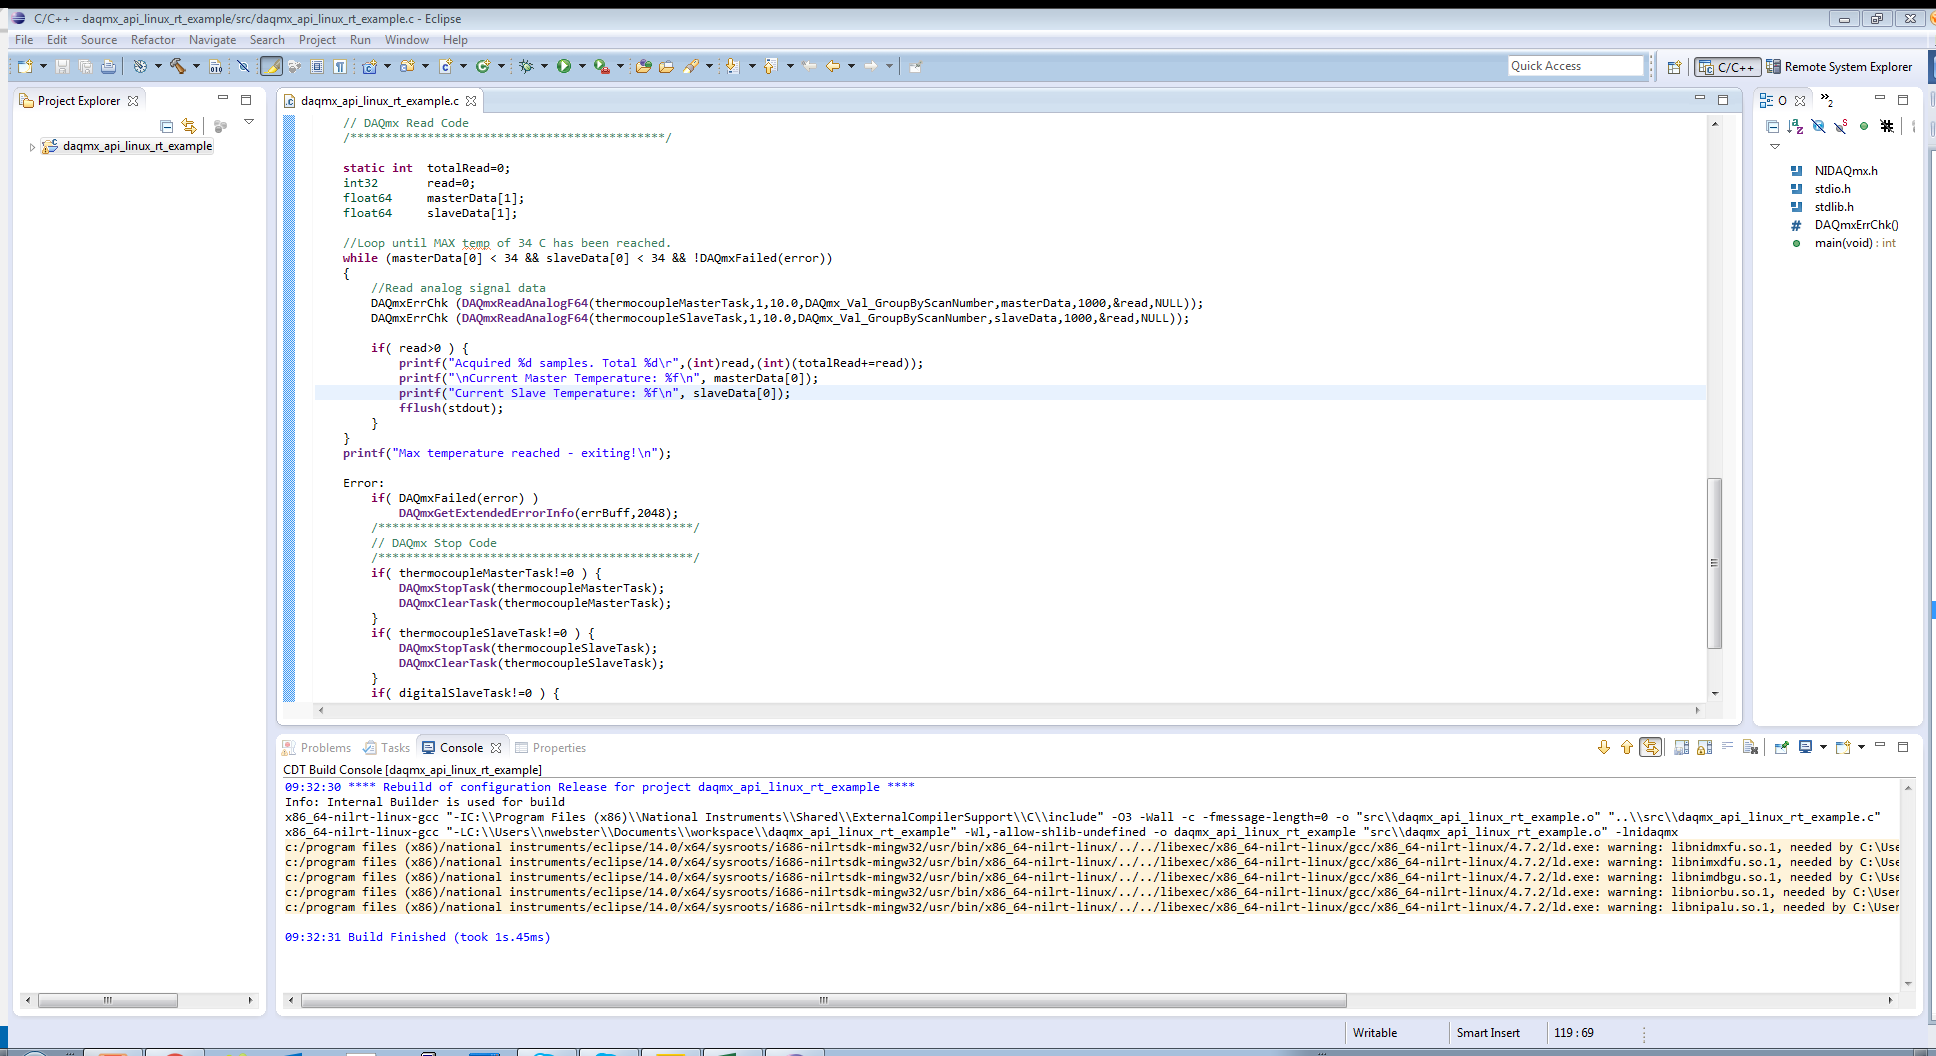Click the Next Annotation arrow icon
Screen dimensions: 1936x1056
coord(732,66)
